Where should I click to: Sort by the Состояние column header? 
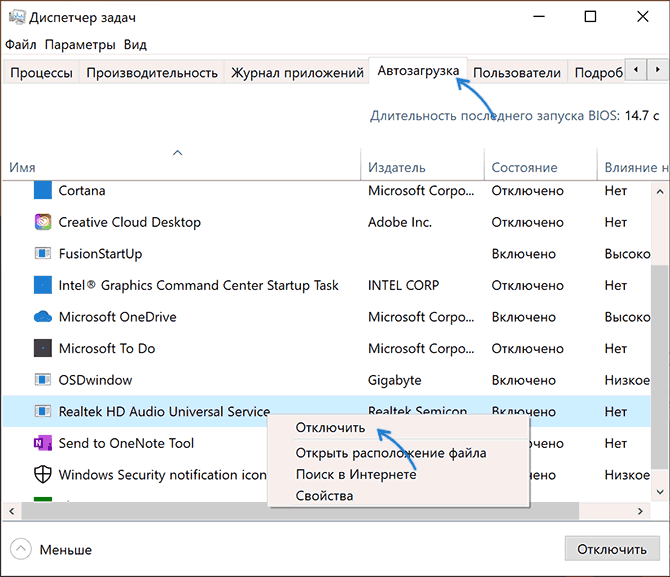(524, 167)
